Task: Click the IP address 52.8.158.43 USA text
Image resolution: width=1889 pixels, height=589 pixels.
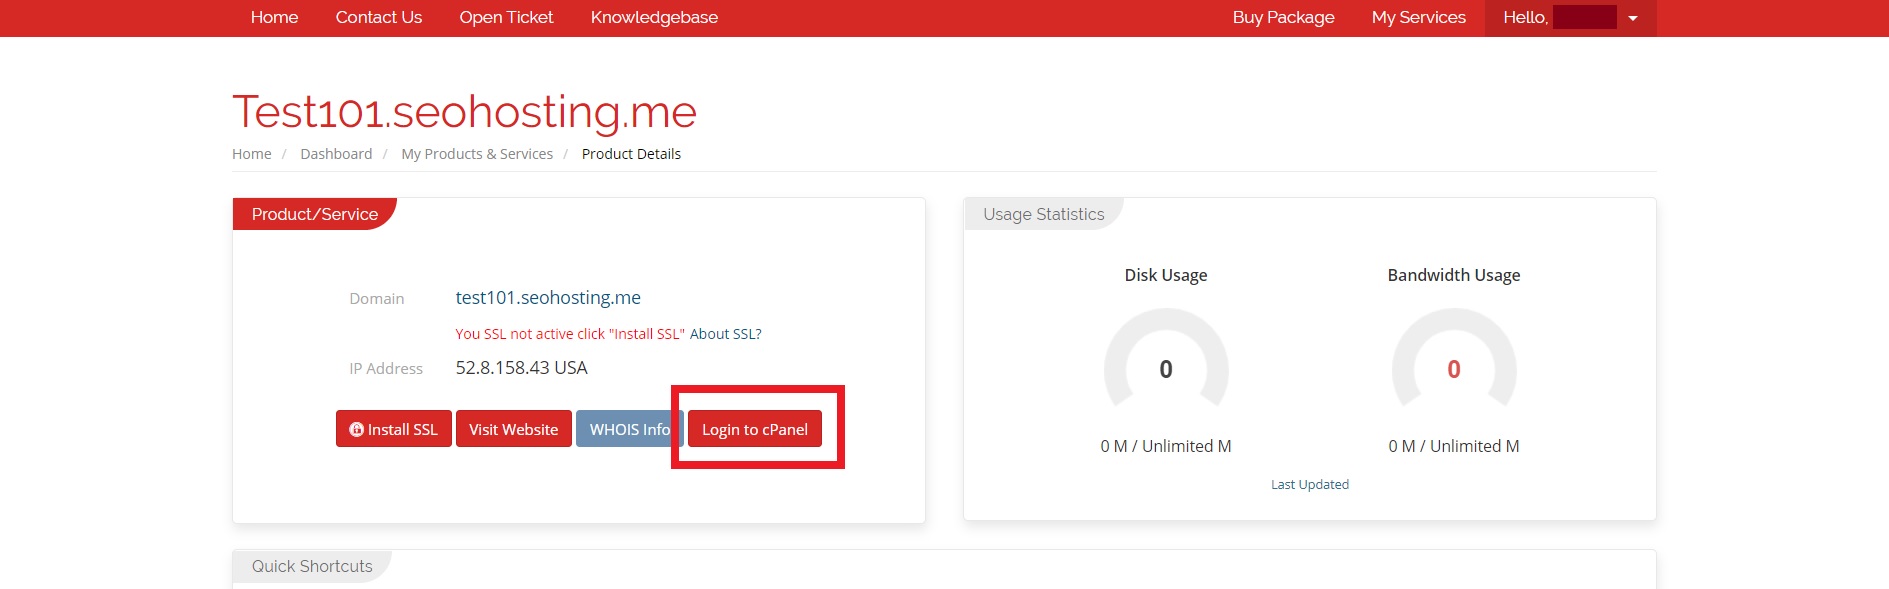Action: point(521,368)
